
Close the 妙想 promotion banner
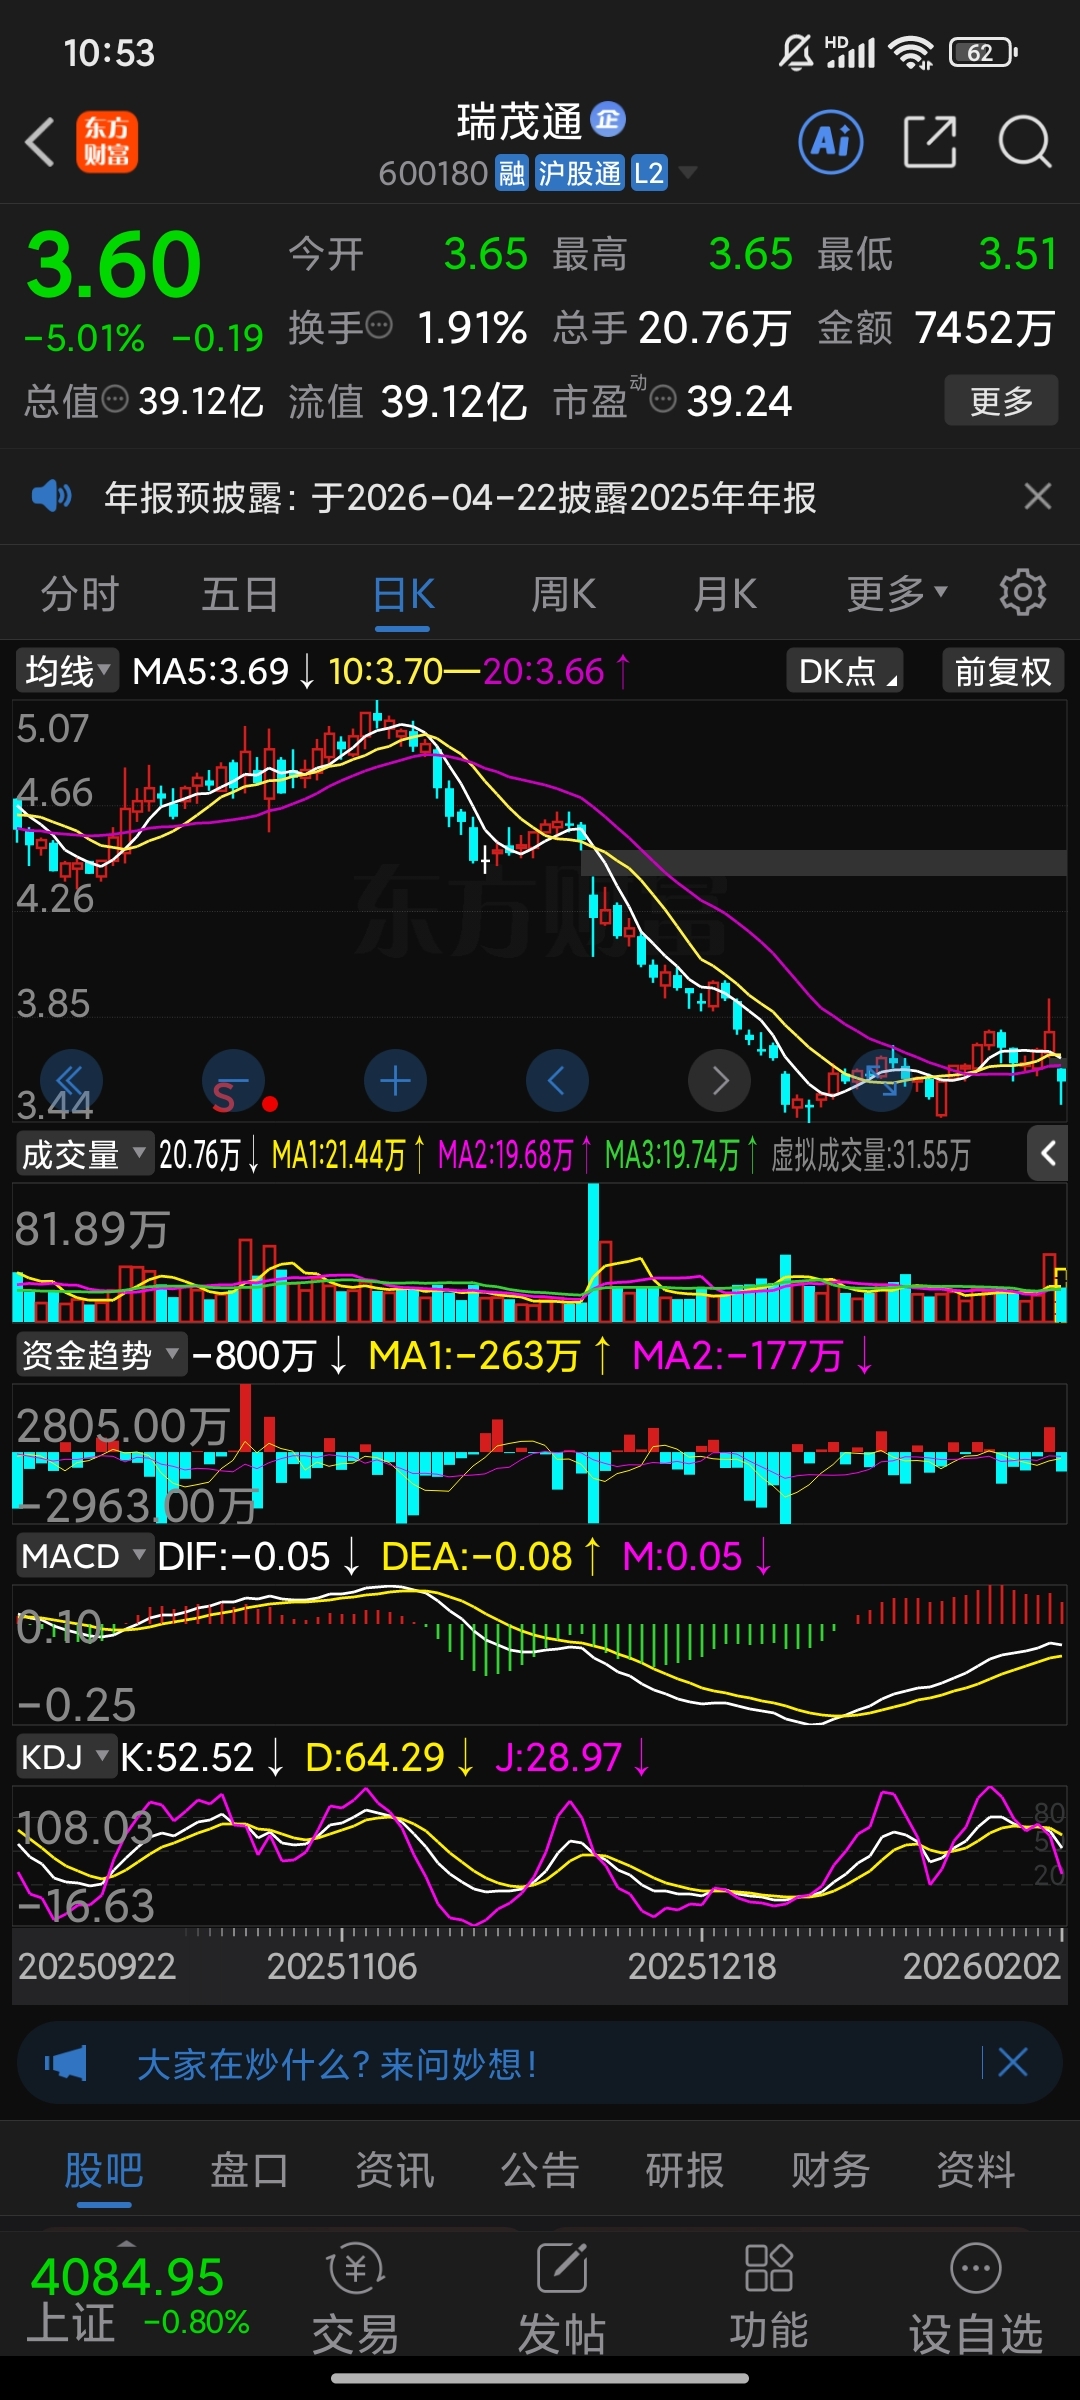(x=1013, y=2062)
